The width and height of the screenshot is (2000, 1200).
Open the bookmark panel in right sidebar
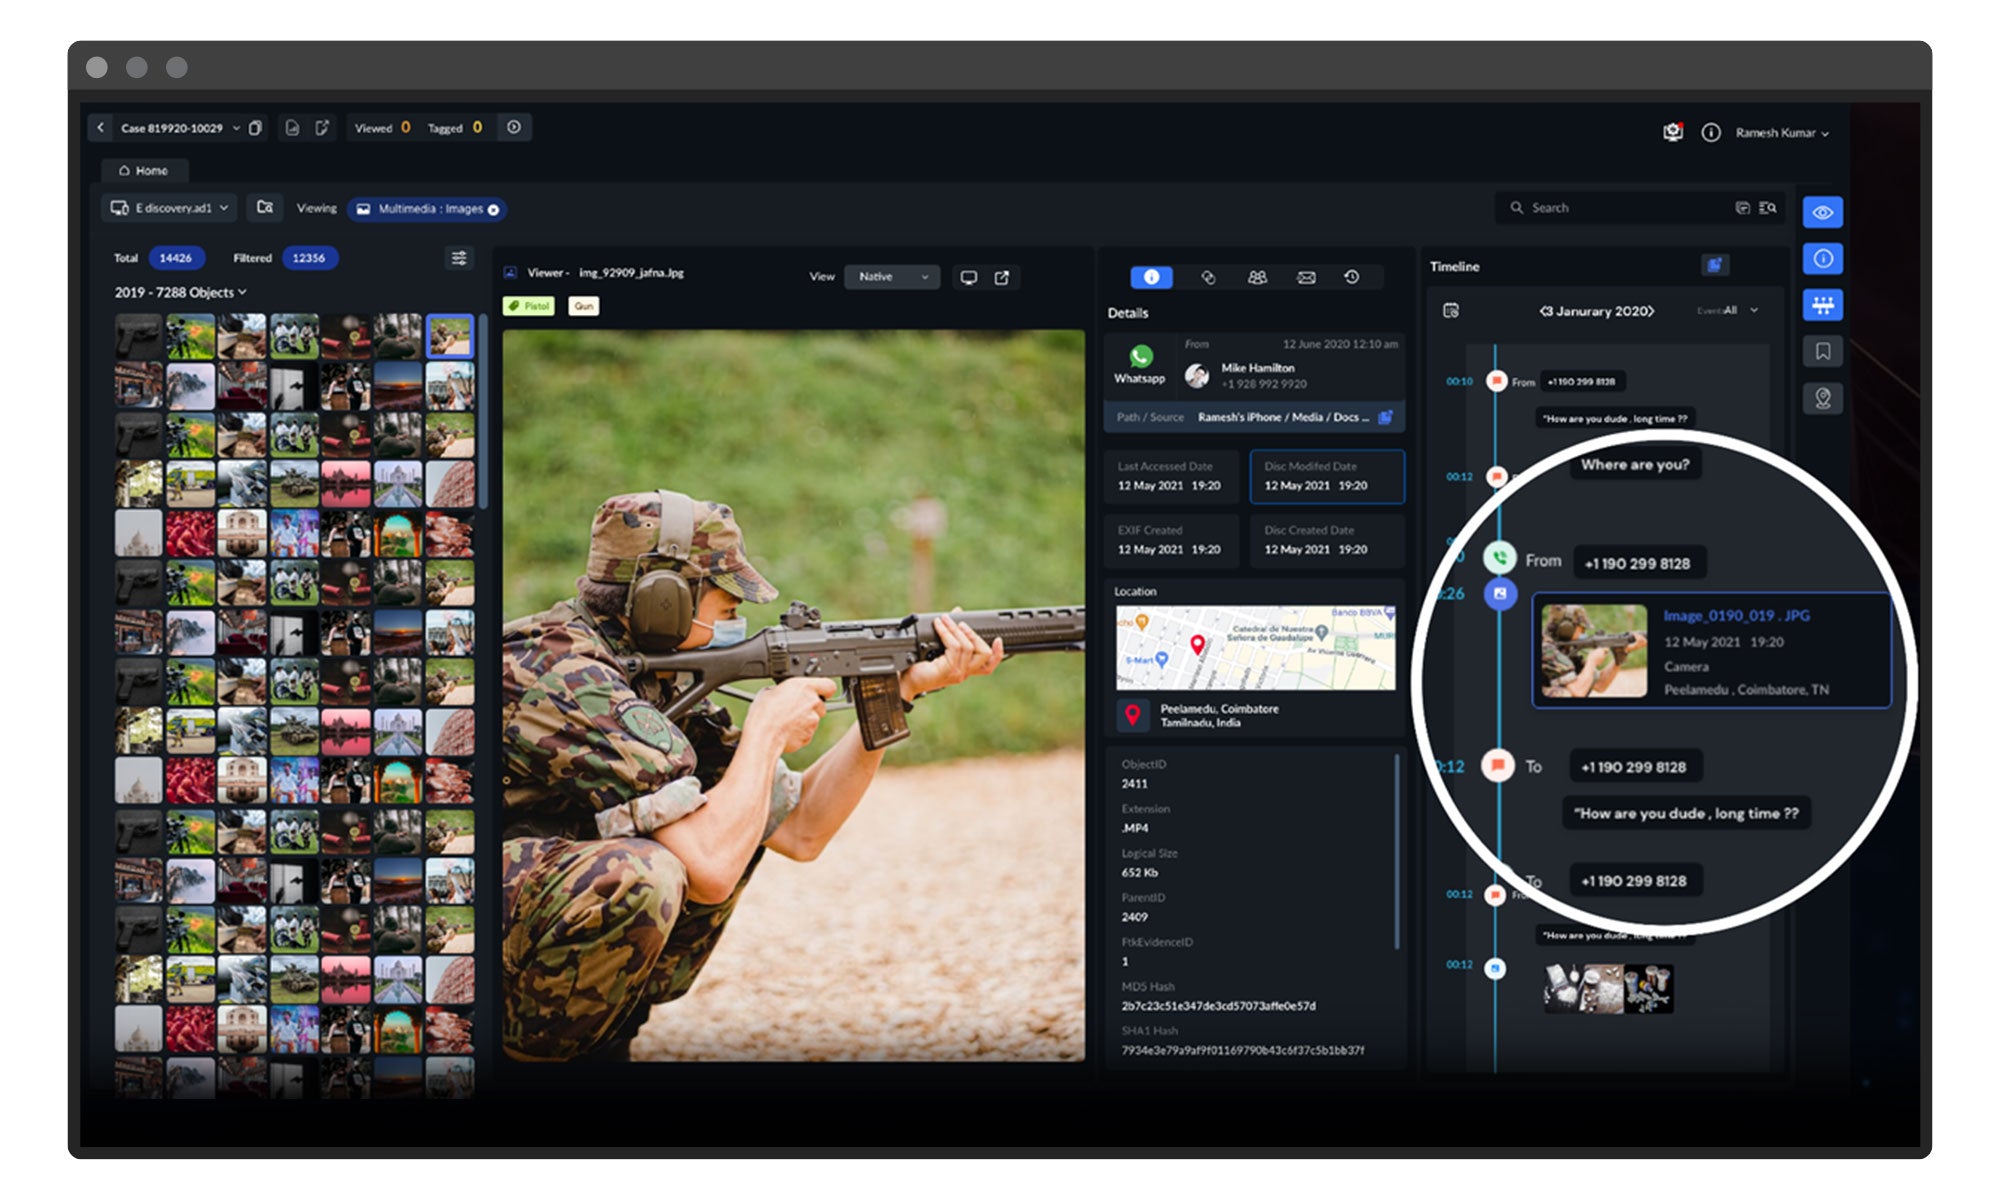pyautogui.click(x=1822, y=351)
